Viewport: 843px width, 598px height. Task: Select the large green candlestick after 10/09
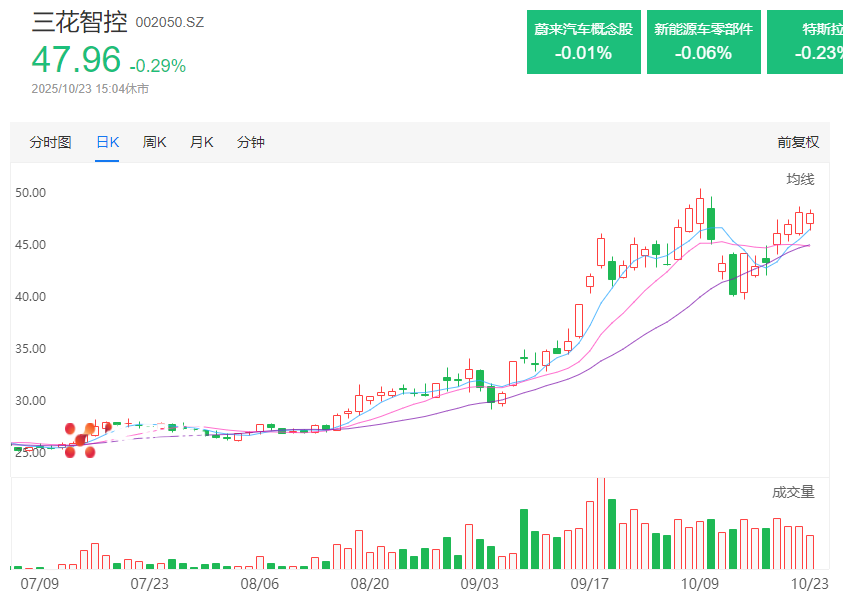coord(733,274)
